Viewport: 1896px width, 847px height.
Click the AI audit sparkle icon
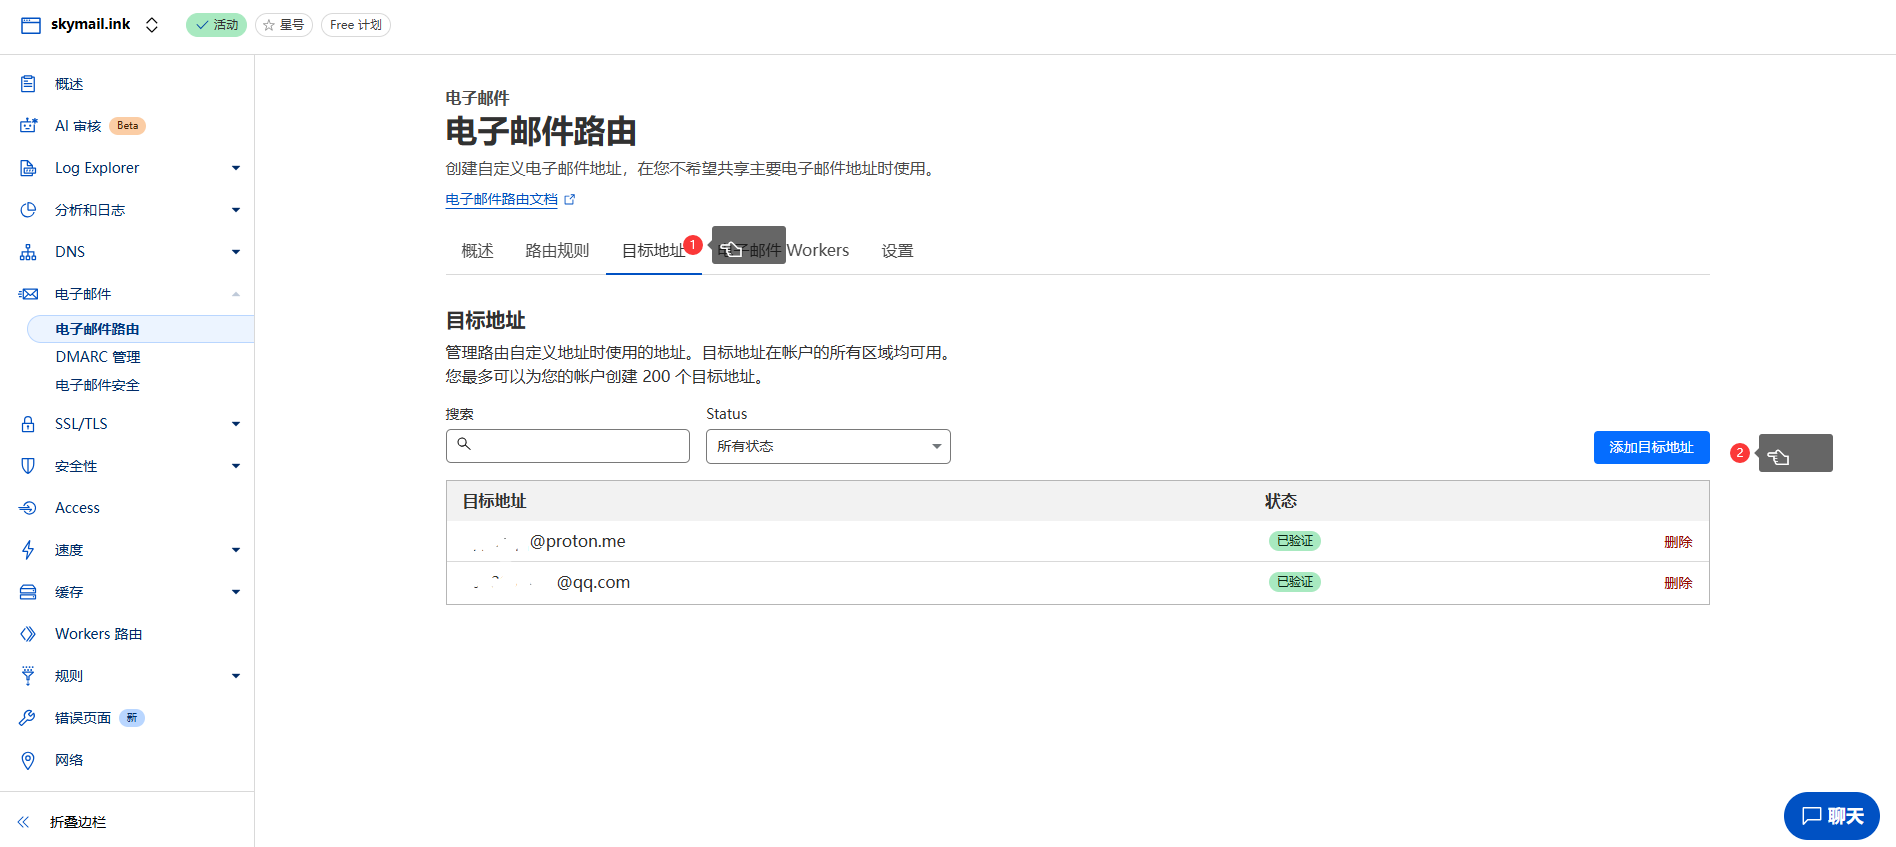28,126
